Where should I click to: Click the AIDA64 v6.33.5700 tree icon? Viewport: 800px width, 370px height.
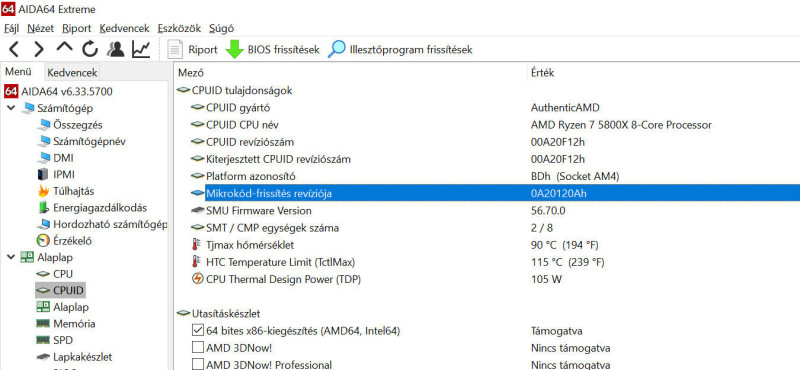tap(11, 91)
